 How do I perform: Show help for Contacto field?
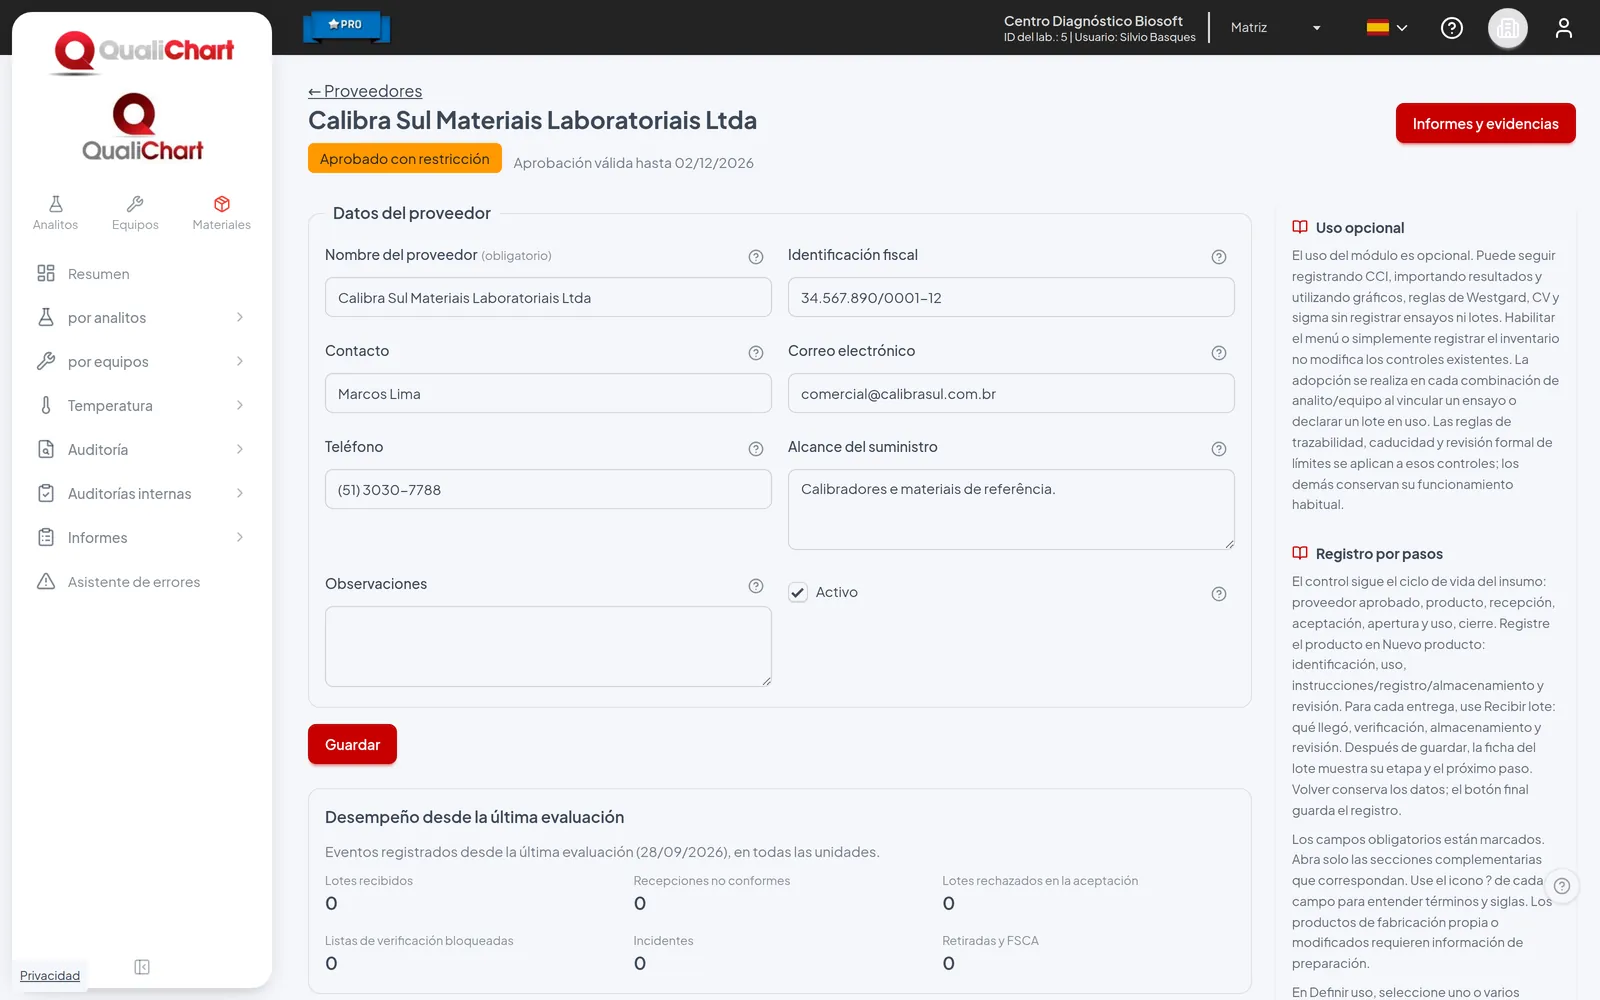point(756,353)
